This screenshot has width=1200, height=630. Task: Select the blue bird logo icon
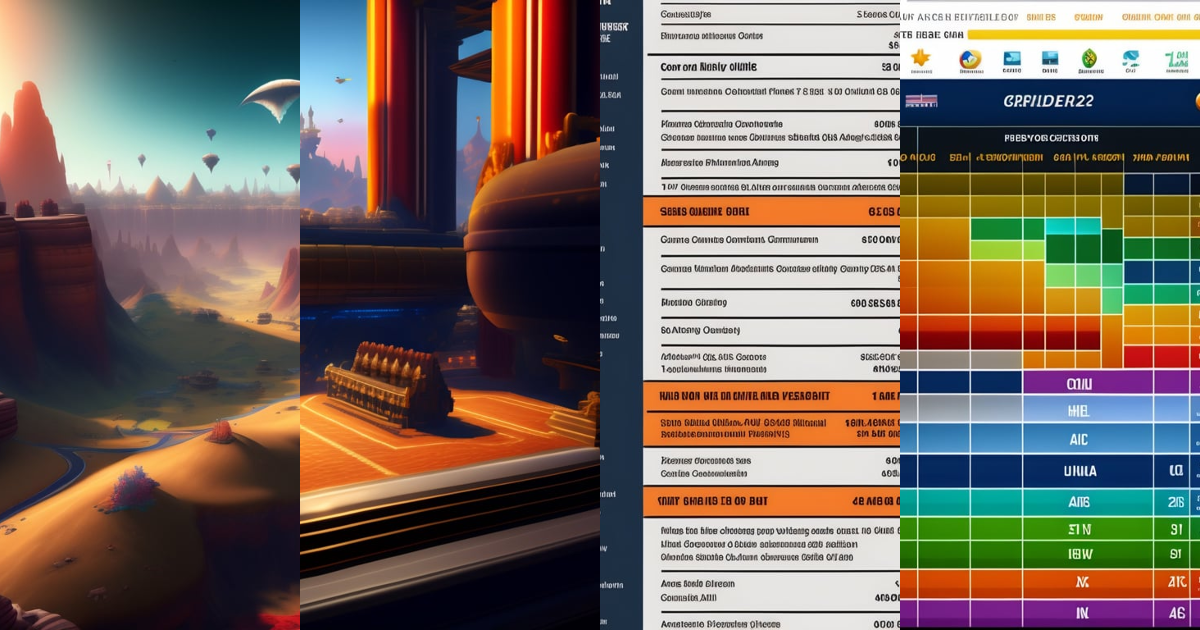[x=1131, y=58]
